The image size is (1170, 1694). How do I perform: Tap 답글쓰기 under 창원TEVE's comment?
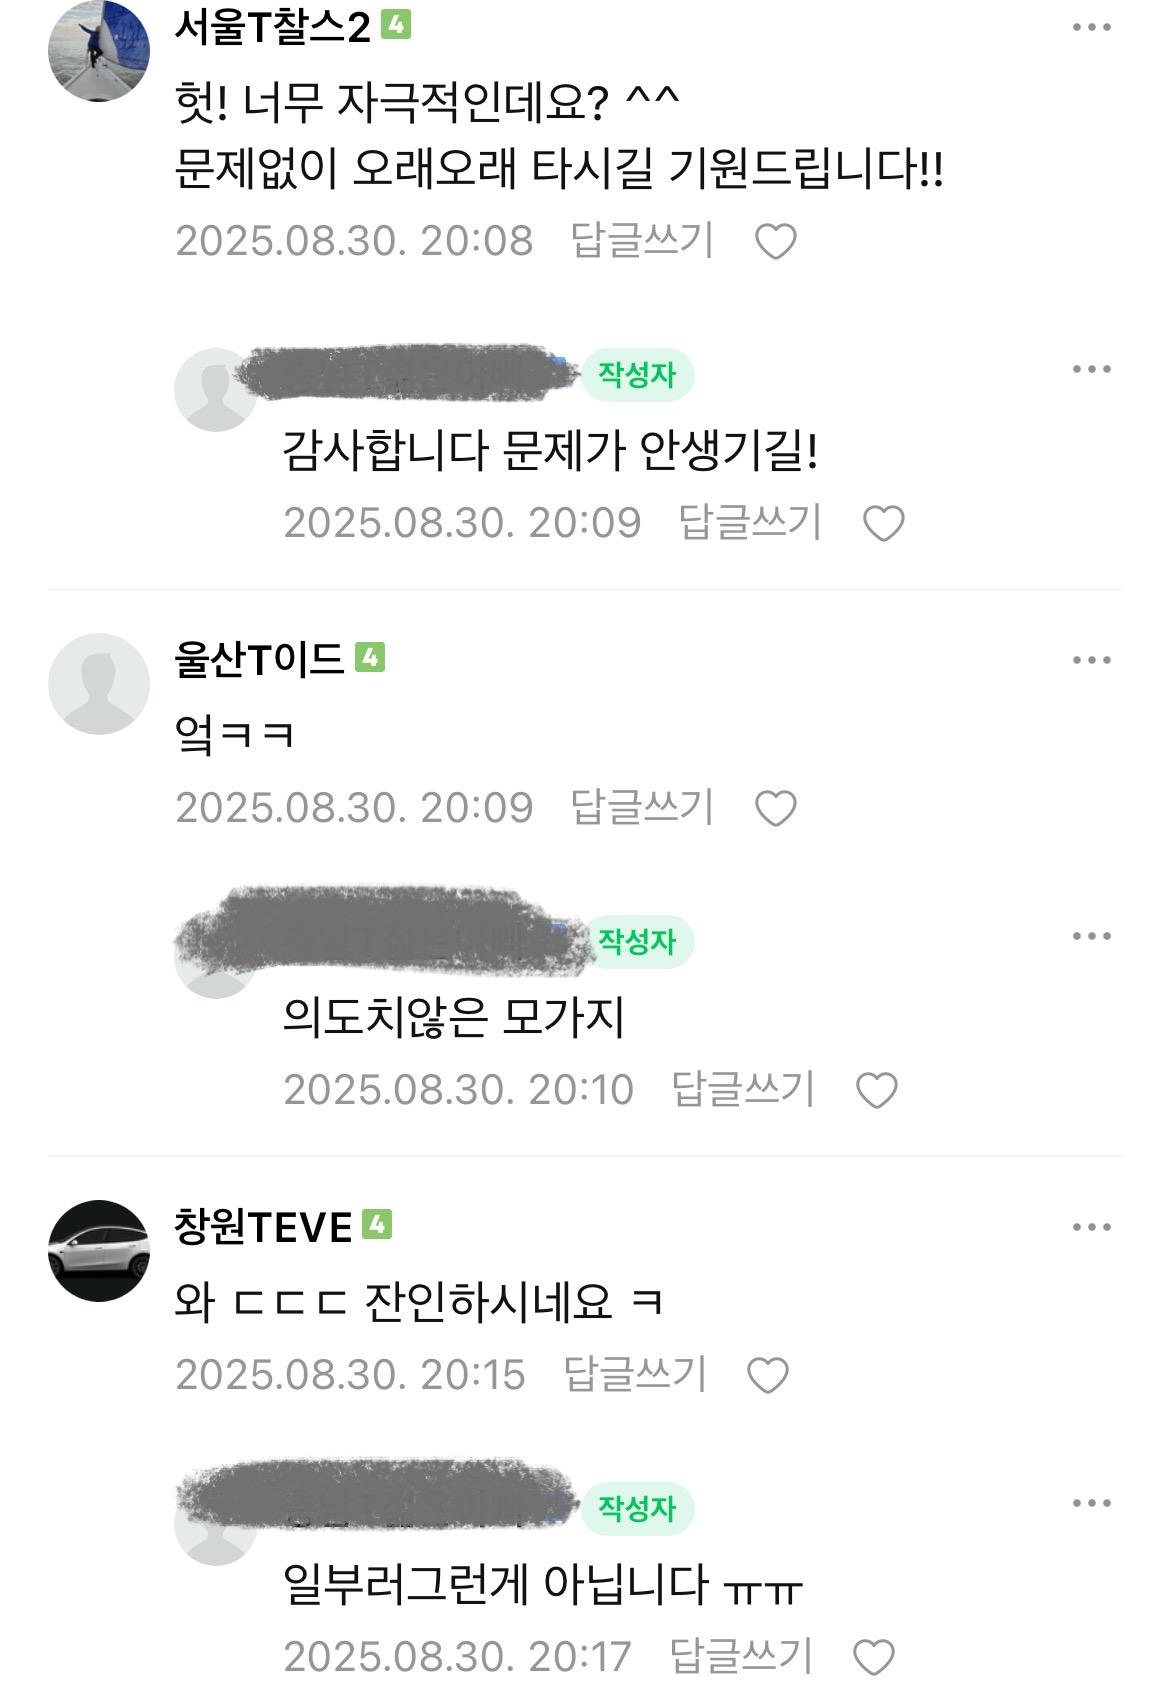tap(635, 1374)
